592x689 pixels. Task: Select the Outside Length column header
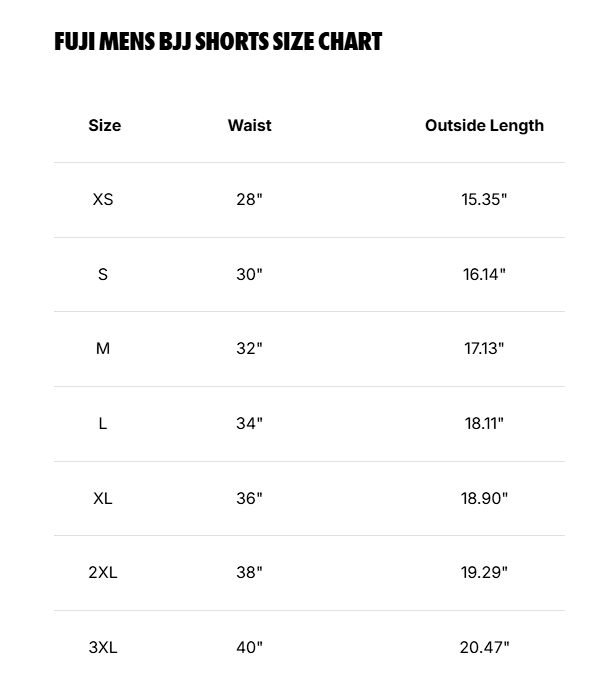[x=484, y=126]
